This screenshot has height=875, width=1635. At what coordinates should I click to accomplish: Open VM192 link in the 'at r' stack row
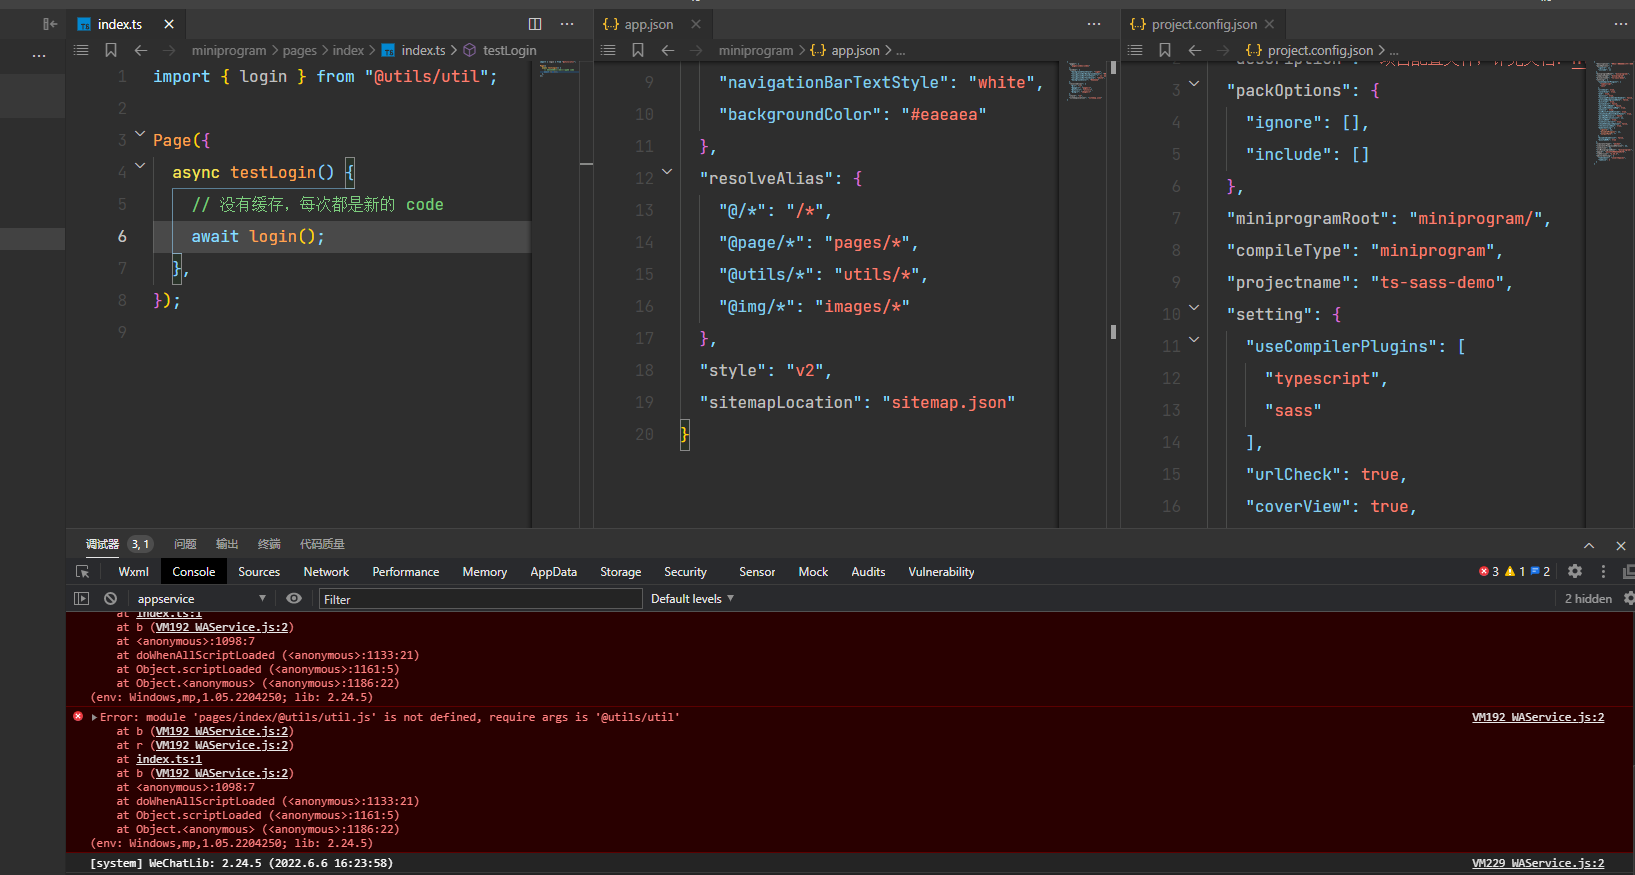point(222,745)
